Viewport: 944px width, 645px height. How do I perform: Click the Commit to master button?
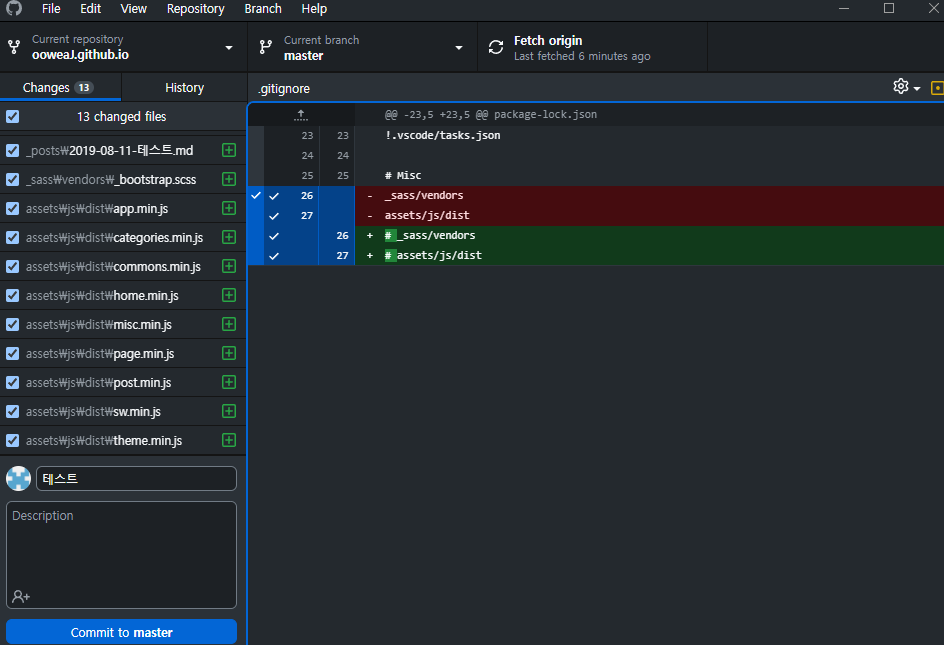click(122, 632)
